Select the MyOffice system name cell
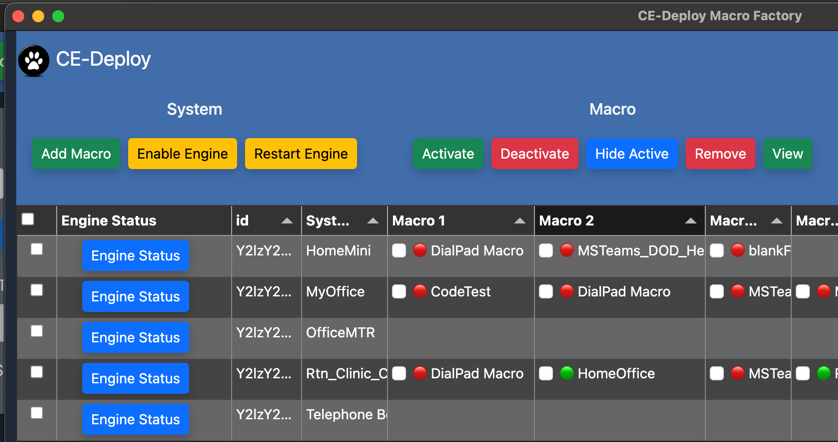The height and width of the screenshot is (442, 838). pyautogui.click(x=335, y=292)
